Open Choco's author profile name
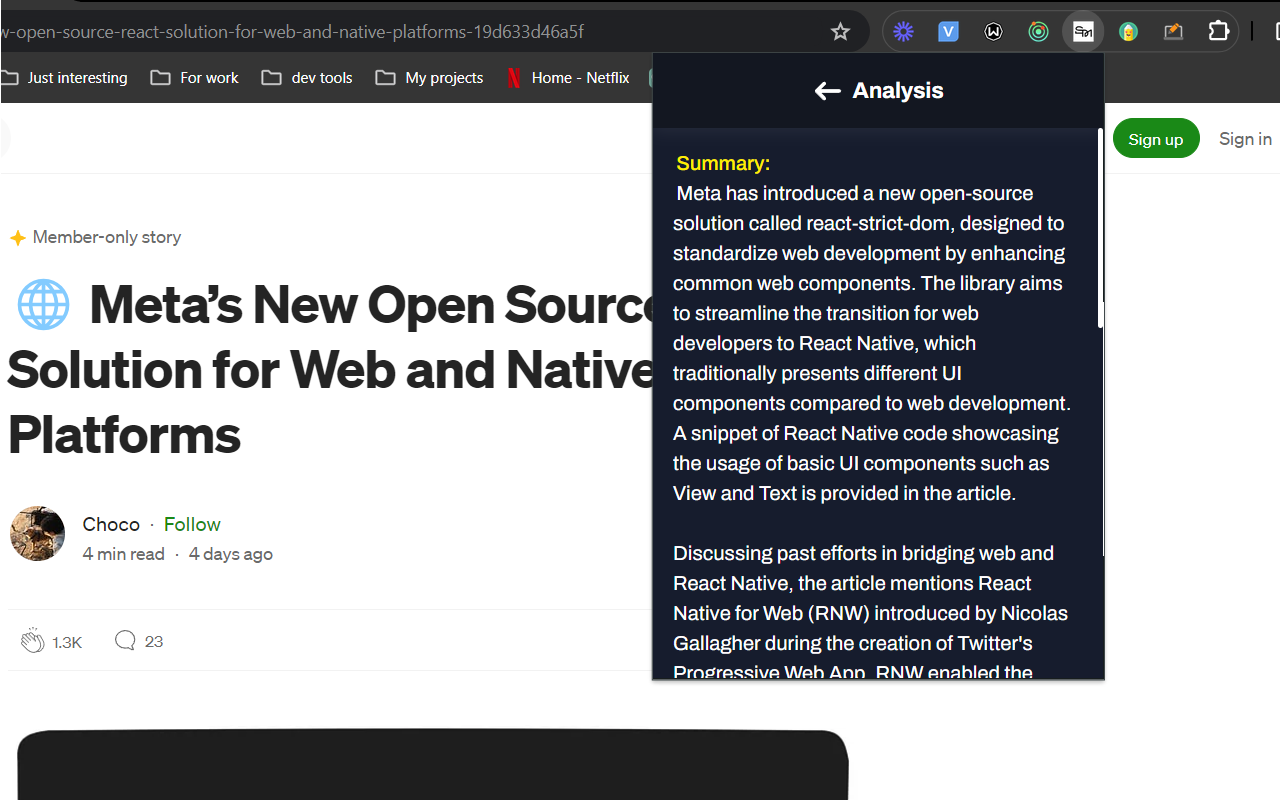This screenshot has height=800, width=1280. (x=111, y=524)
